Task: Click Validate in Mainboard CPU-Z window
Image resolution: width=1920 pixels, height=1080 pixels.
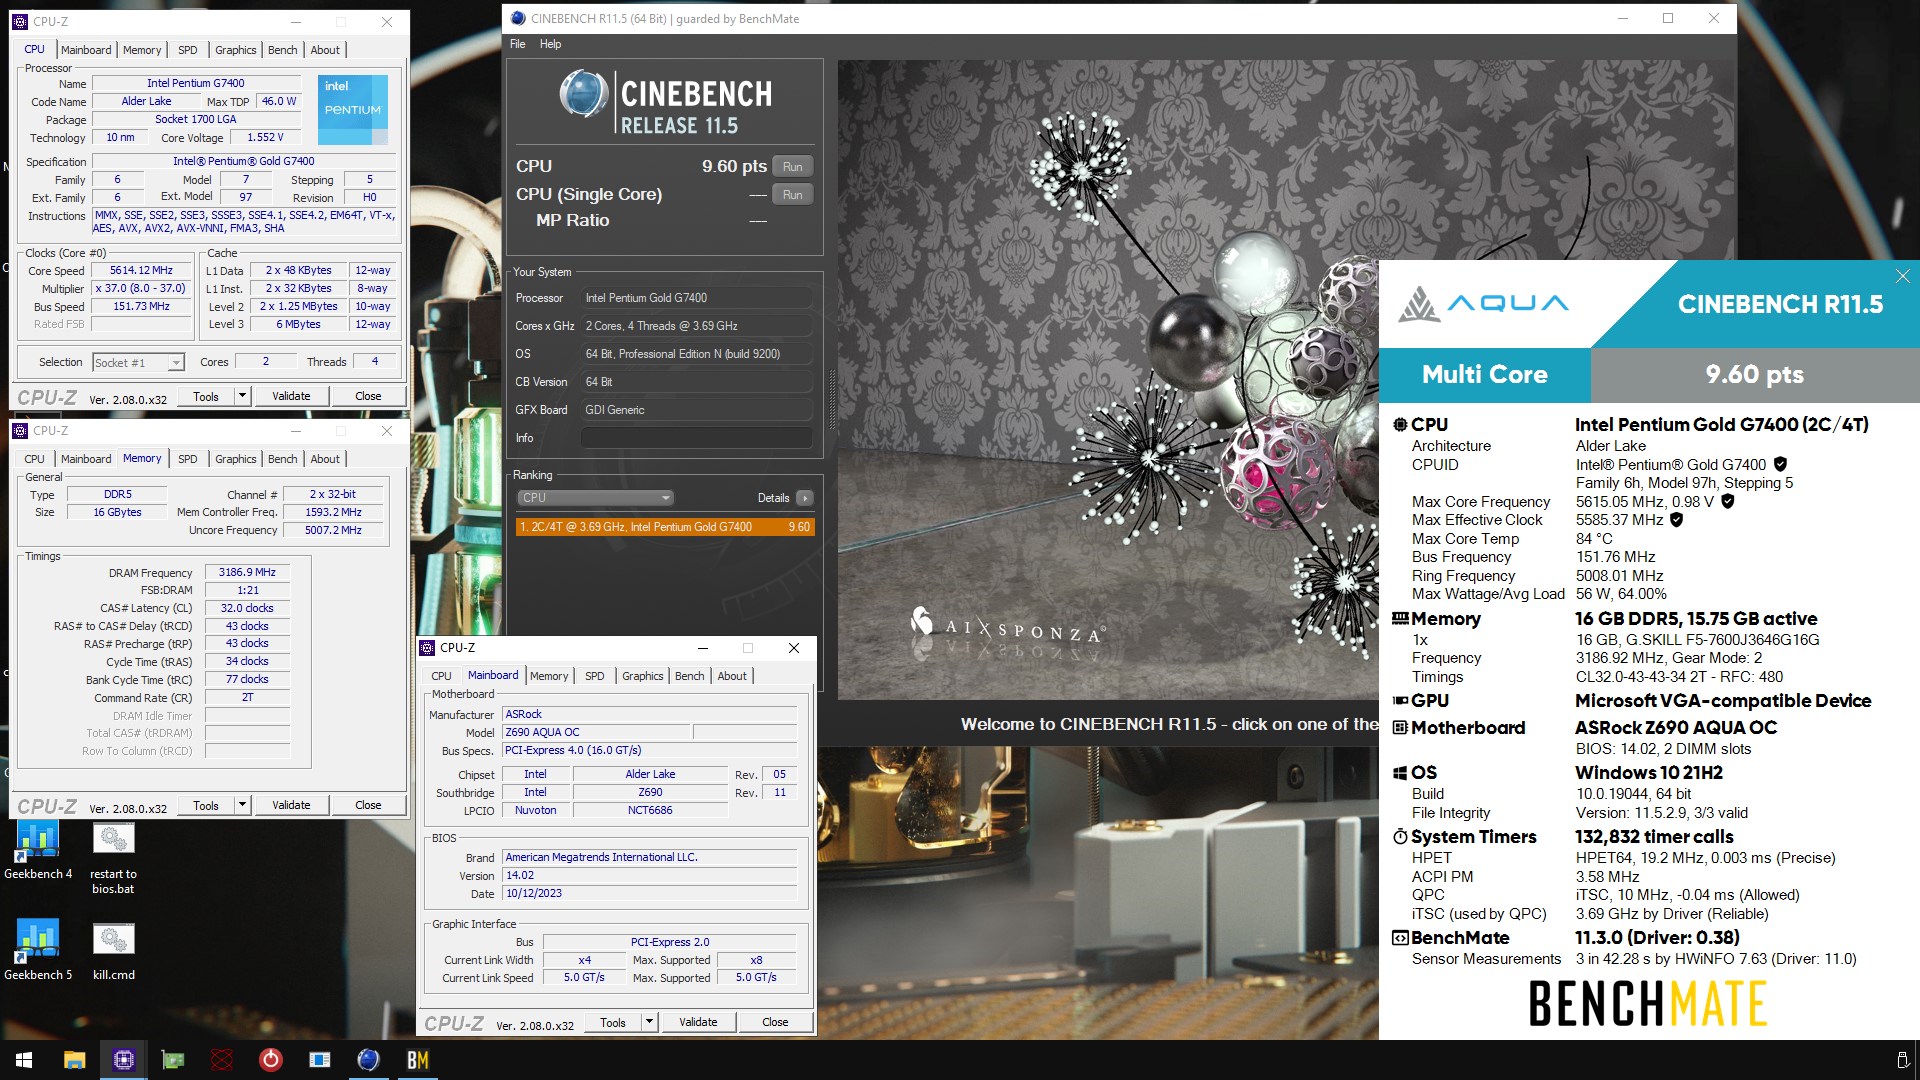Action: pyautogui.click(x=698, y=1022)
